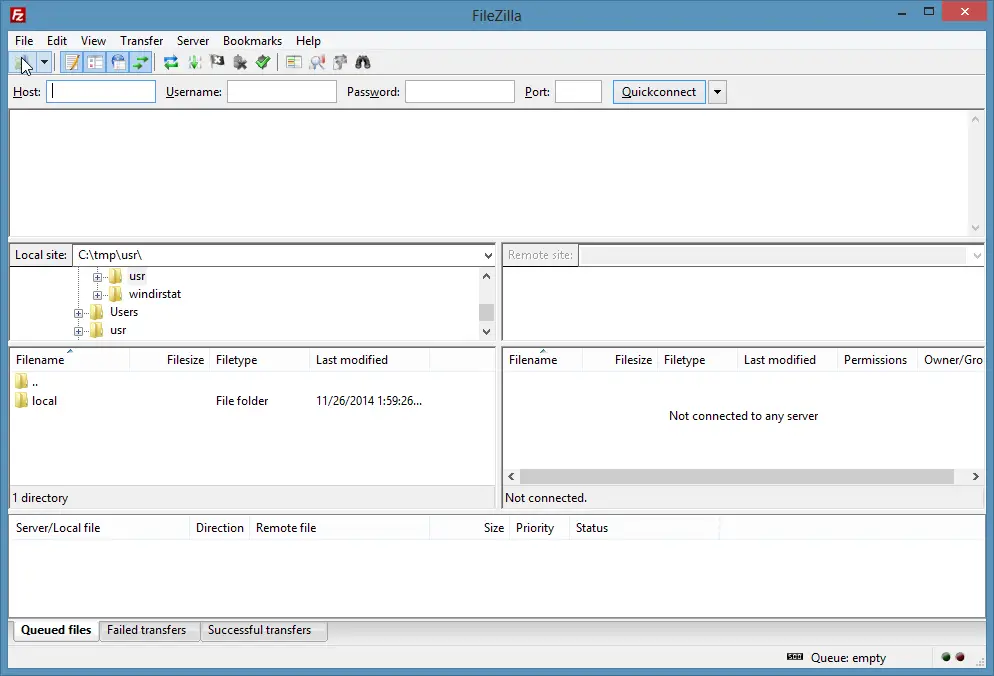
Task: Toggle the message log display
Action: coord(72,62)
